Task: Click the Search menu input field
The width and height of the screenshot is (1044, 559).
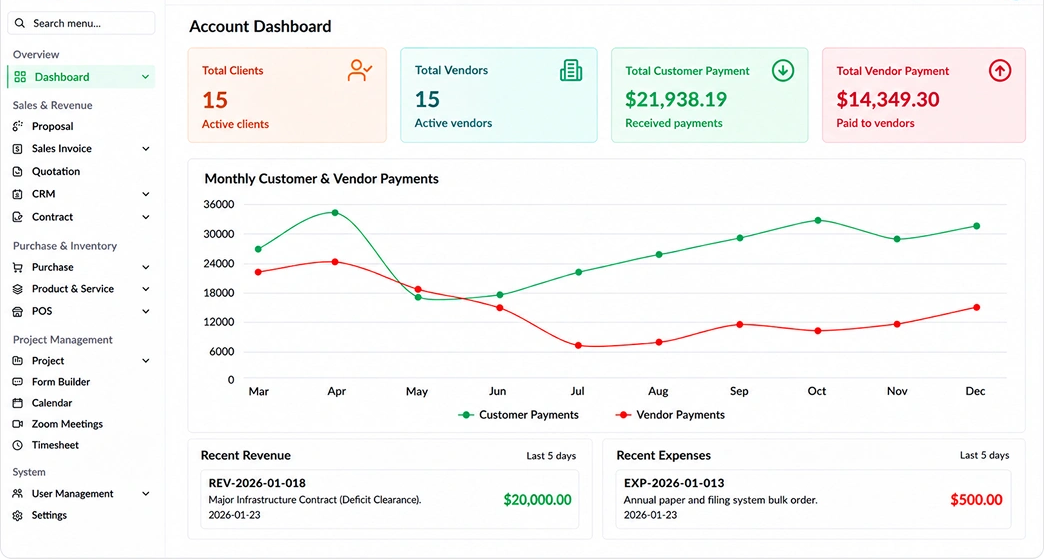Action: click(81, 23)
